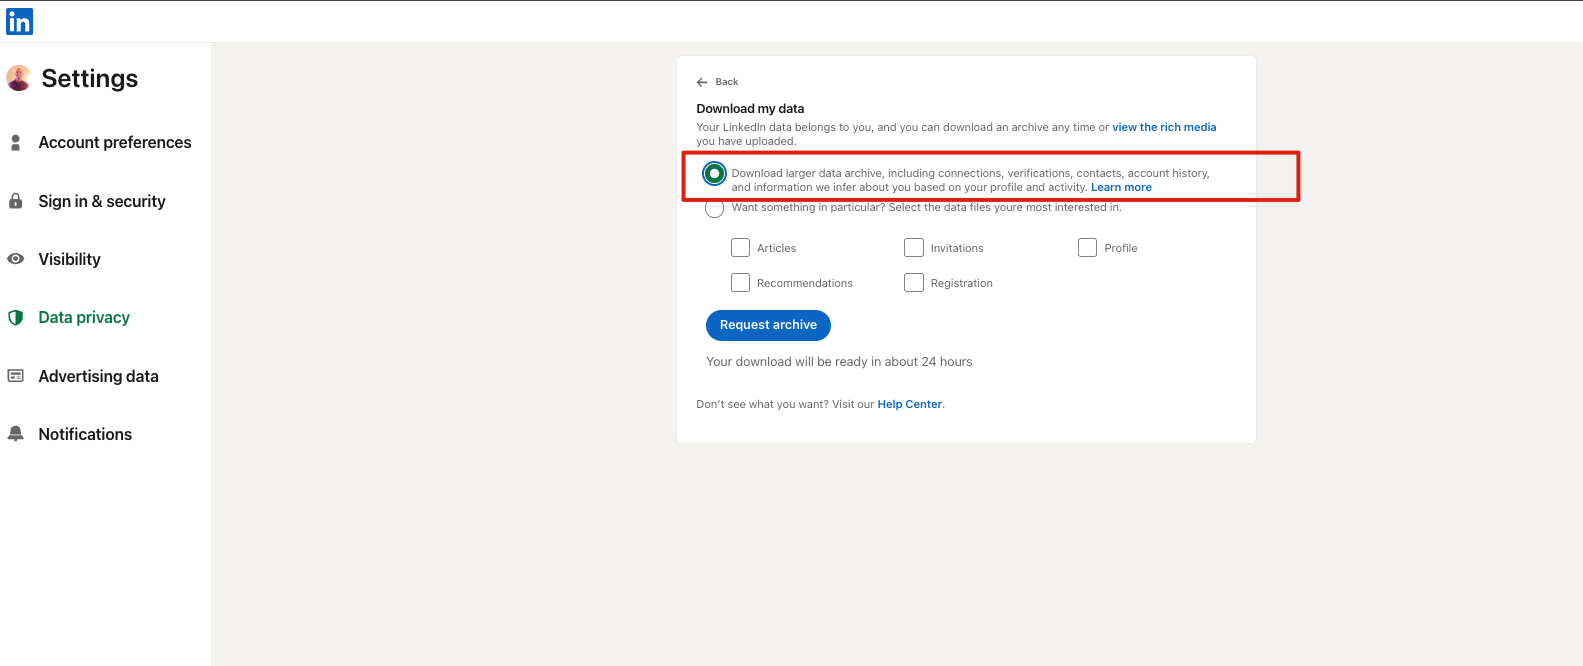Open the 'view the rich media' link
The height and width of the screenshot is (666, 1583).
coord(1164,127)
